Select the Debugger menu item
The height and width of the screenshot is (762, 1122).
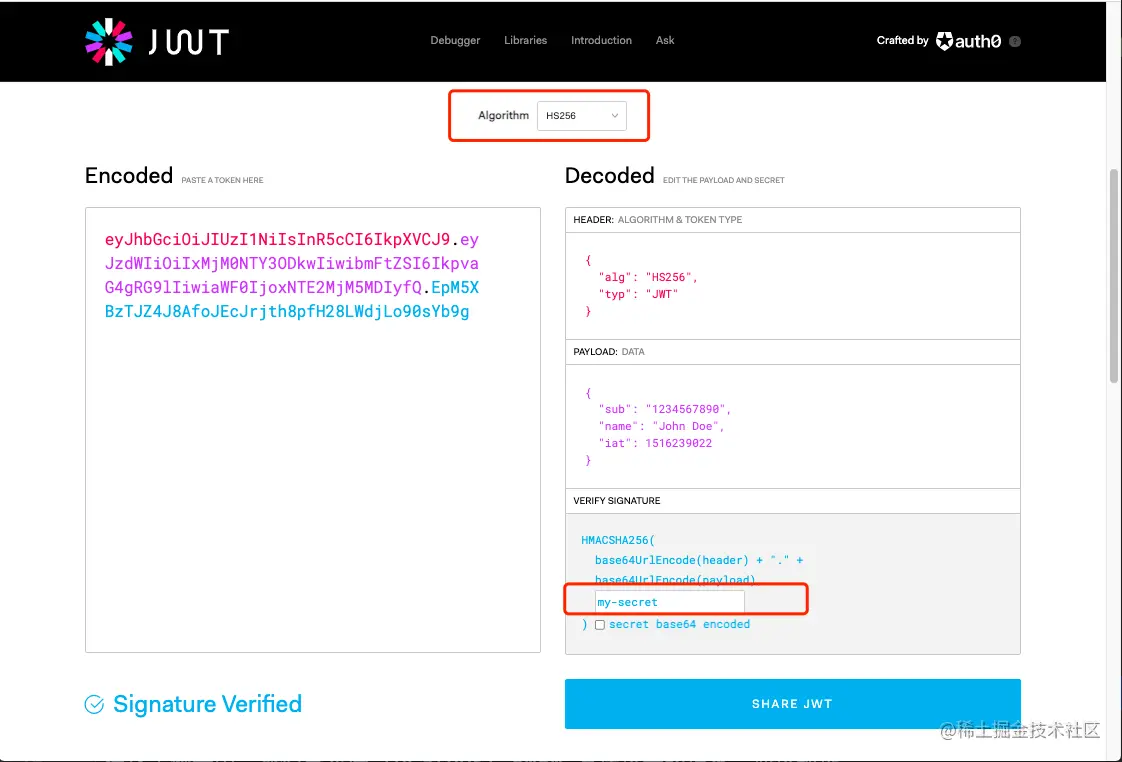tap(455, 40)
